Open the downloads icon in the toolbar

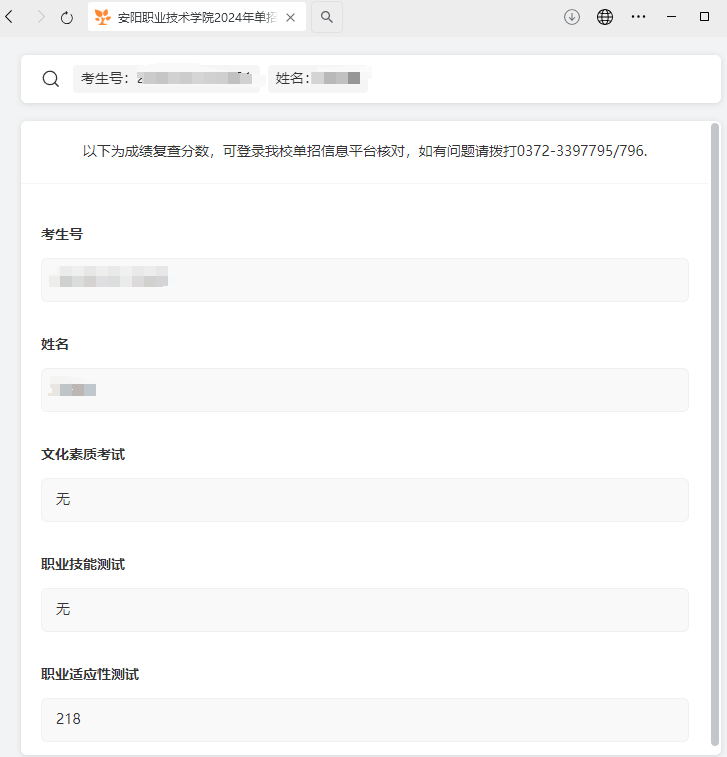coord(572,17)
